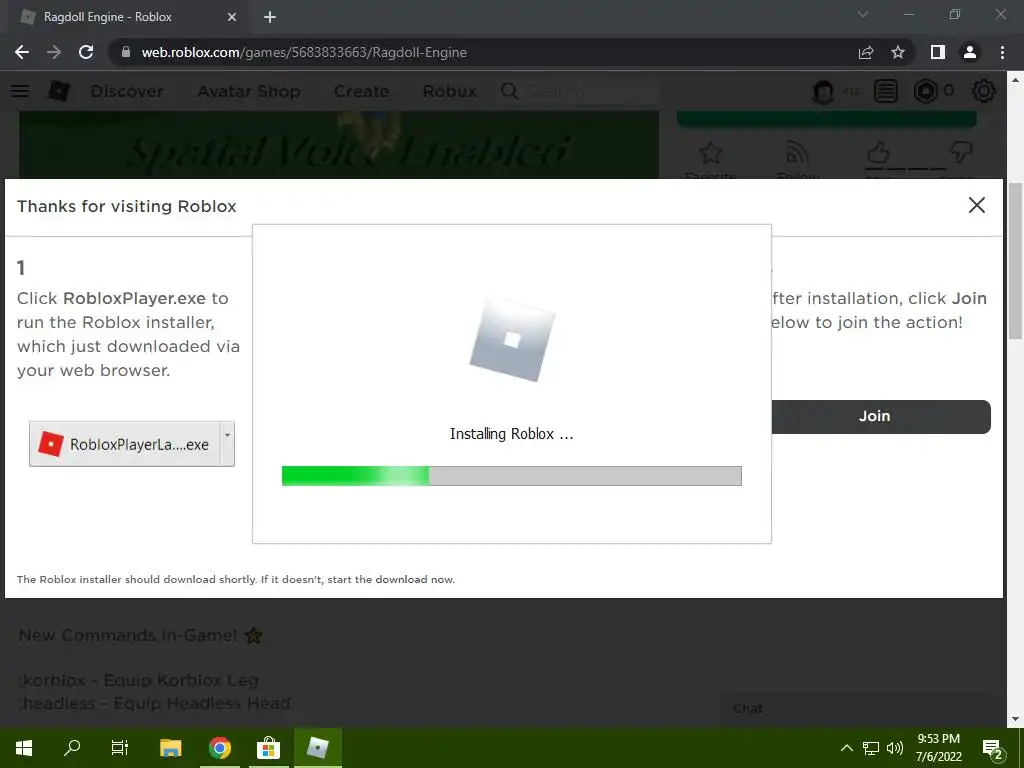Click the page vertical scrollbar thumb

pyautogui.click(x=1016, y=261)
